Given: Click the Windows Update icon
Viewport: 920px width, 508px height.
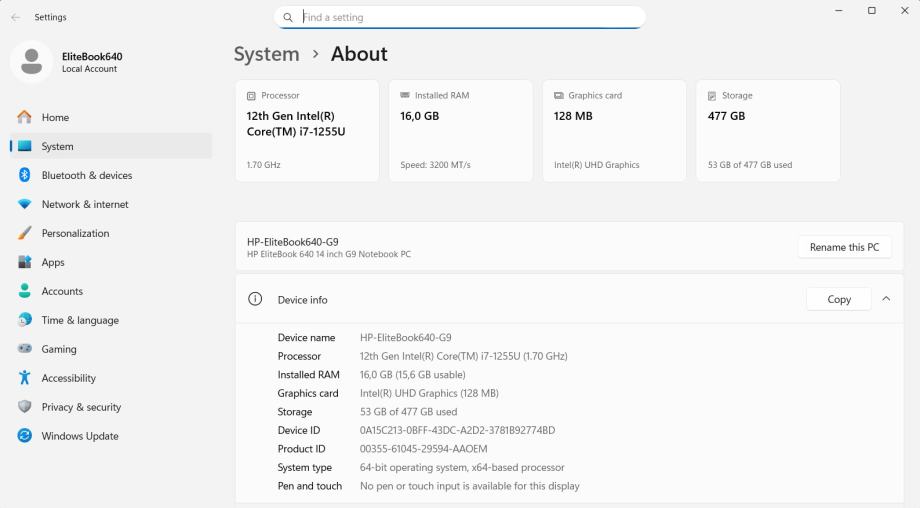Looking at the screenshot, I should click(25, 436).
